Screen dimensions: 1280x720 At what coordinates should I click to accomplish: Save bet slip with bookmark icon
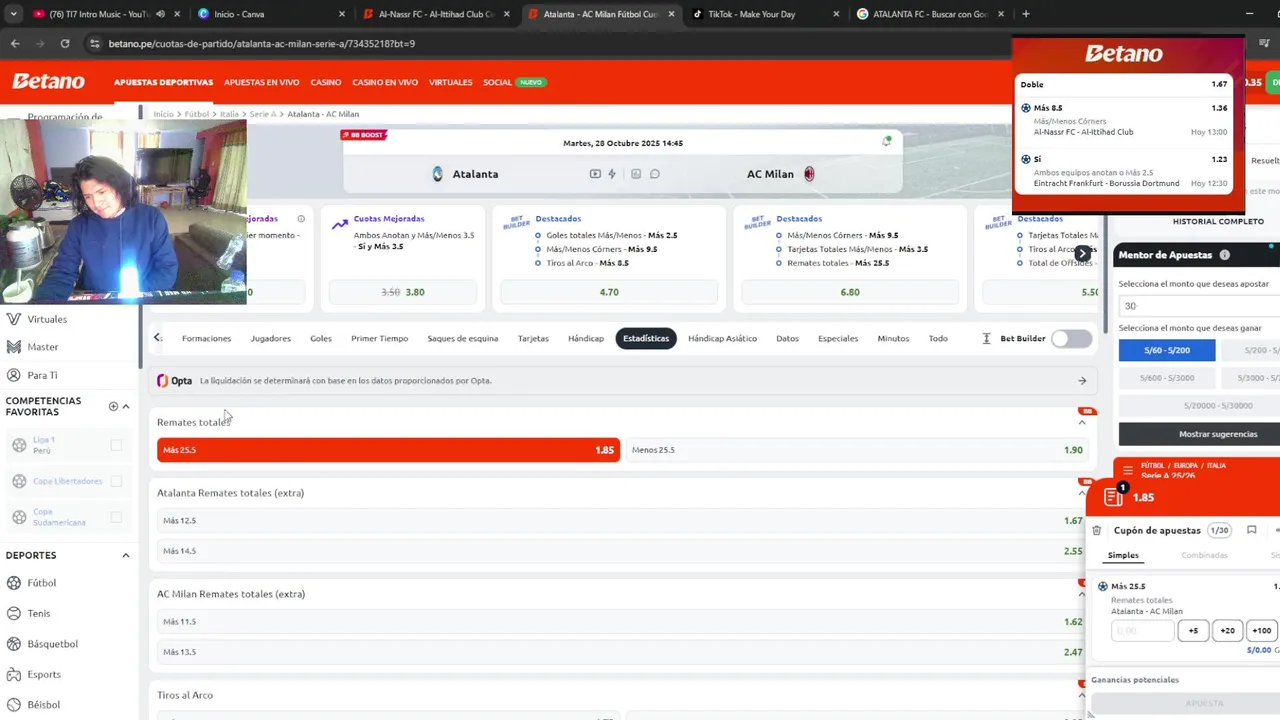[1251, 531]
